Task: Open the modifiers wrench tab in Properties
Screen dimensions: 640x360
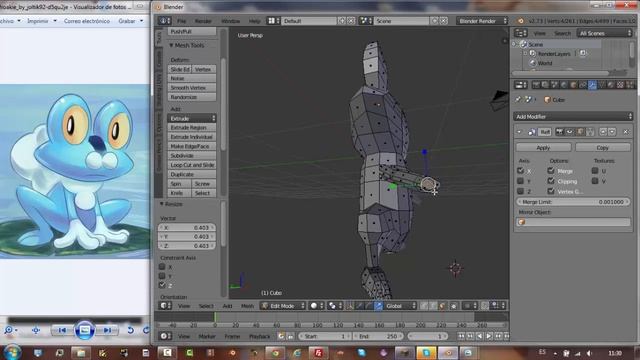Action: [592, 85]
